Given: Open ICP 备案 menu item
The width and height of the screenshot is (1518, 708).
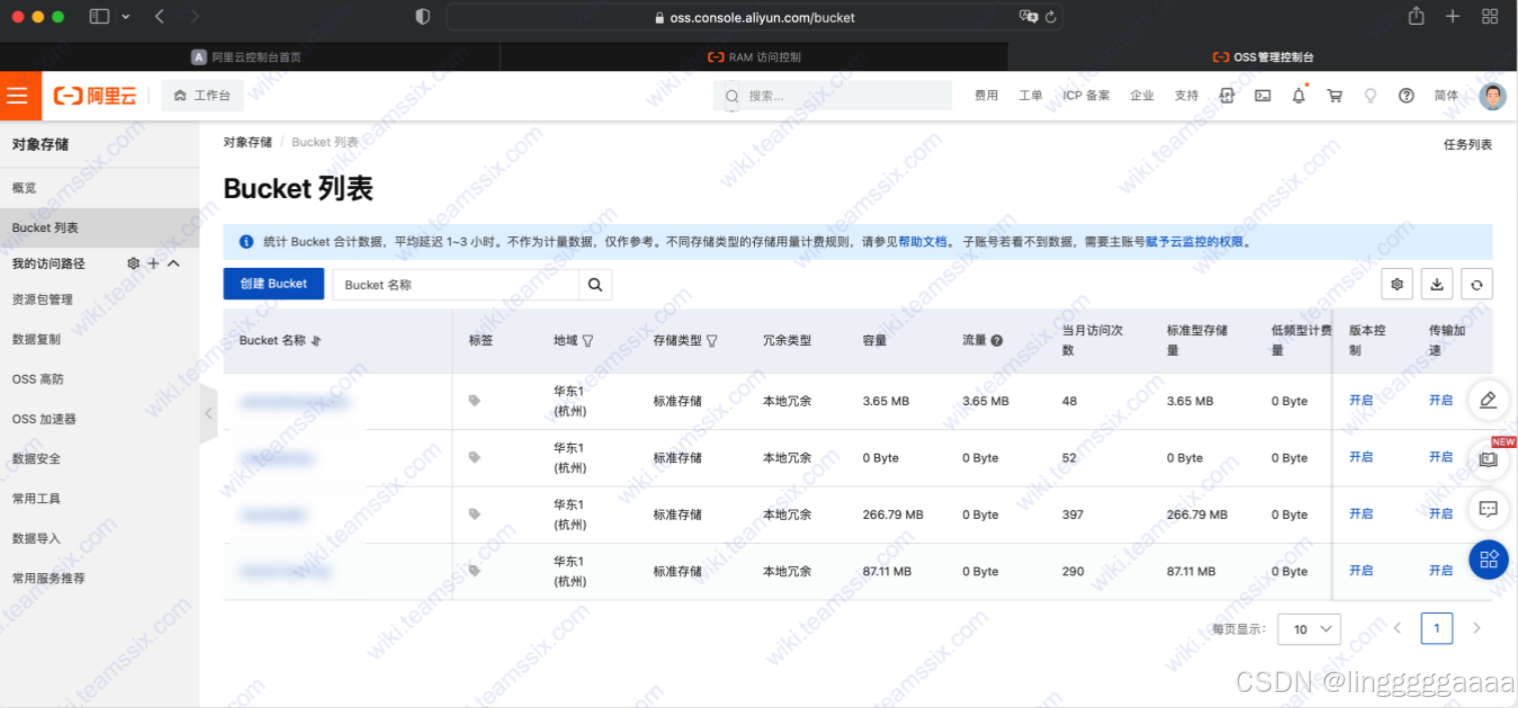Looking at the screenshot, I should [x=1086, y=96].
